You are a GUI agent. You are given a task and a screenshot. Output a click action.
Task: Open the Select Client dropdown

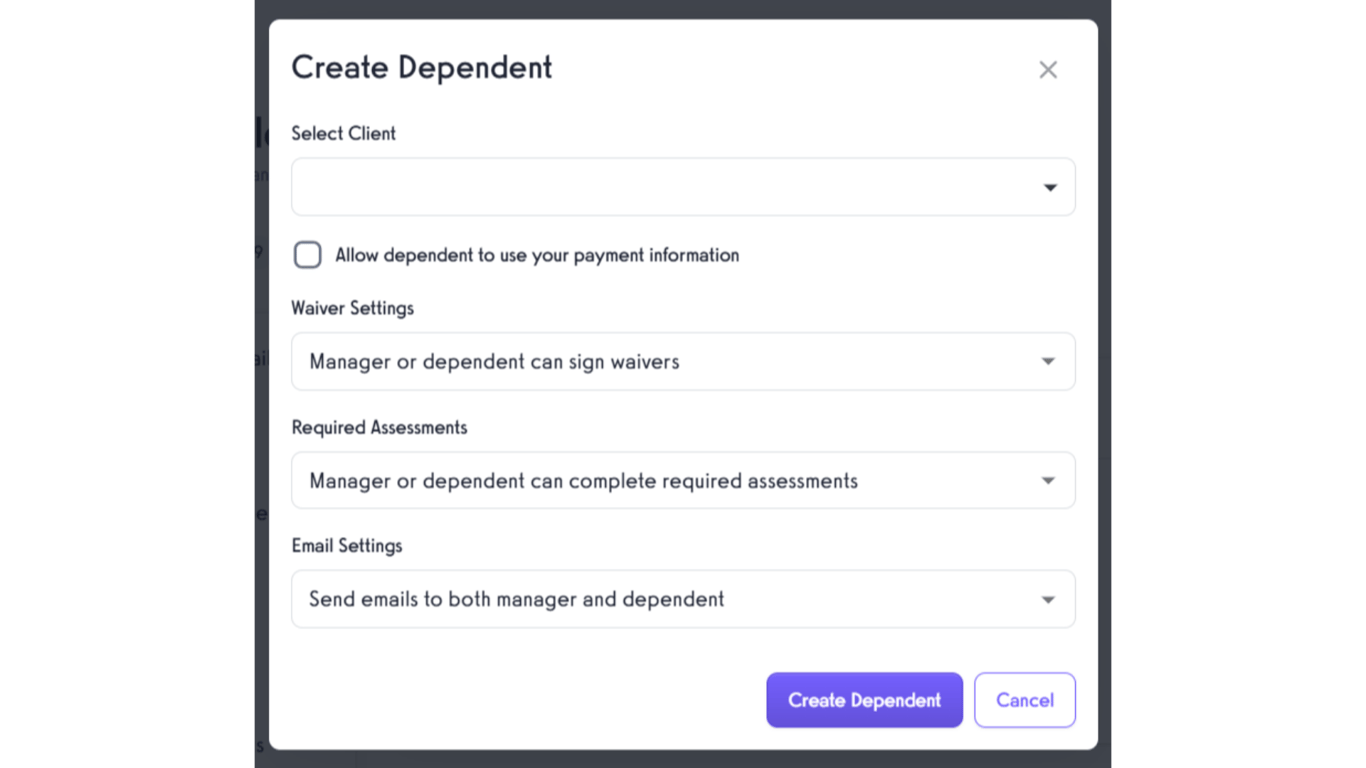click(x=683, y=186)
